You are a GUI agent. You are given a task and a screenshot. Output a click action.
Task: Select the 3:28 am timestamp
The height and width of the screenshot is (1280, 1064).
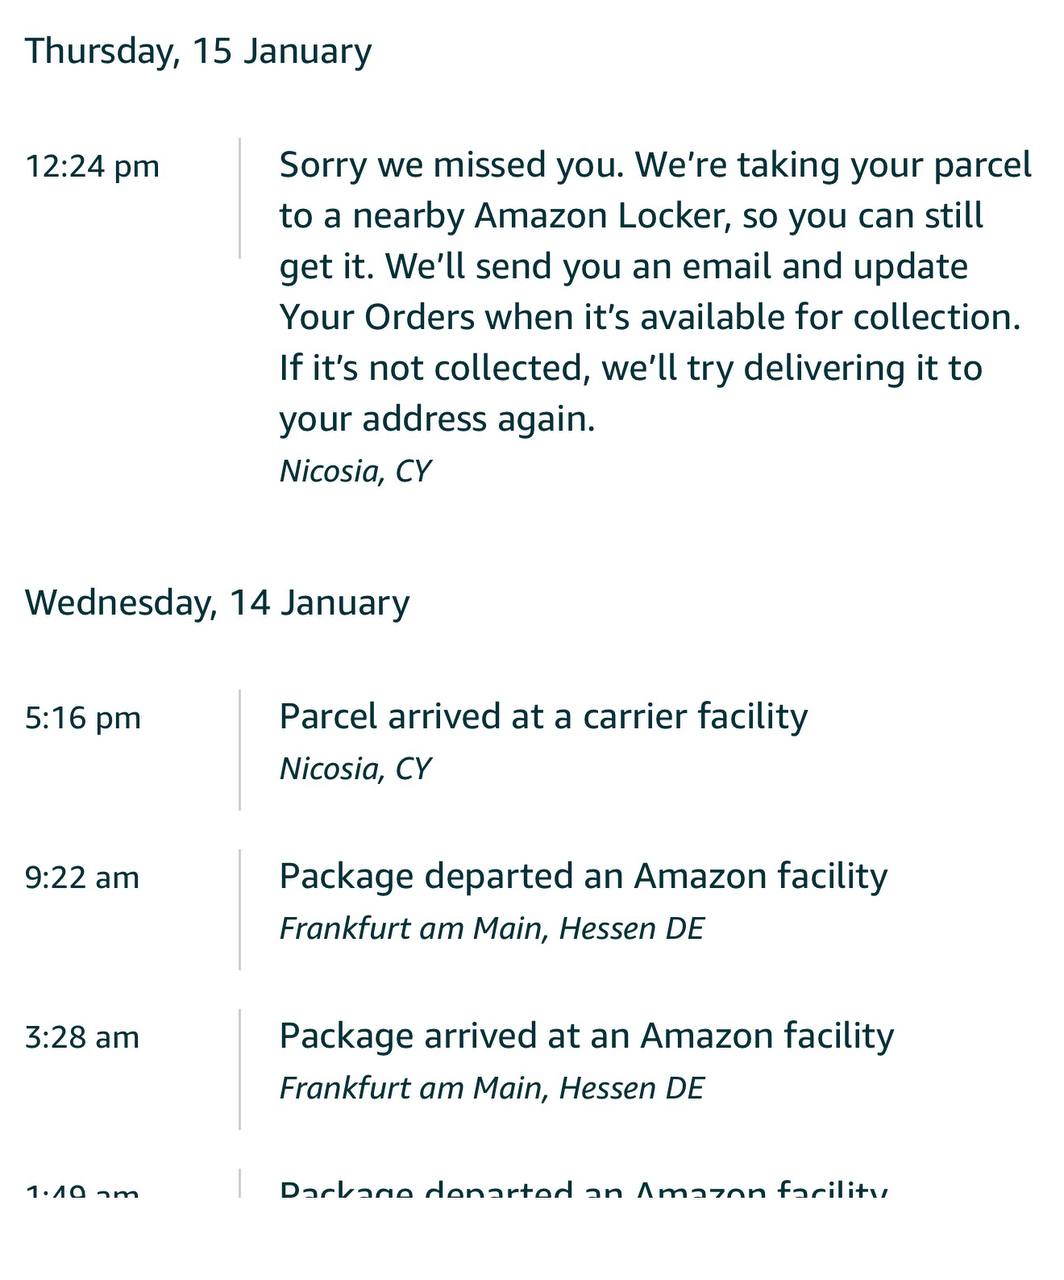[x=82, y=1038]
